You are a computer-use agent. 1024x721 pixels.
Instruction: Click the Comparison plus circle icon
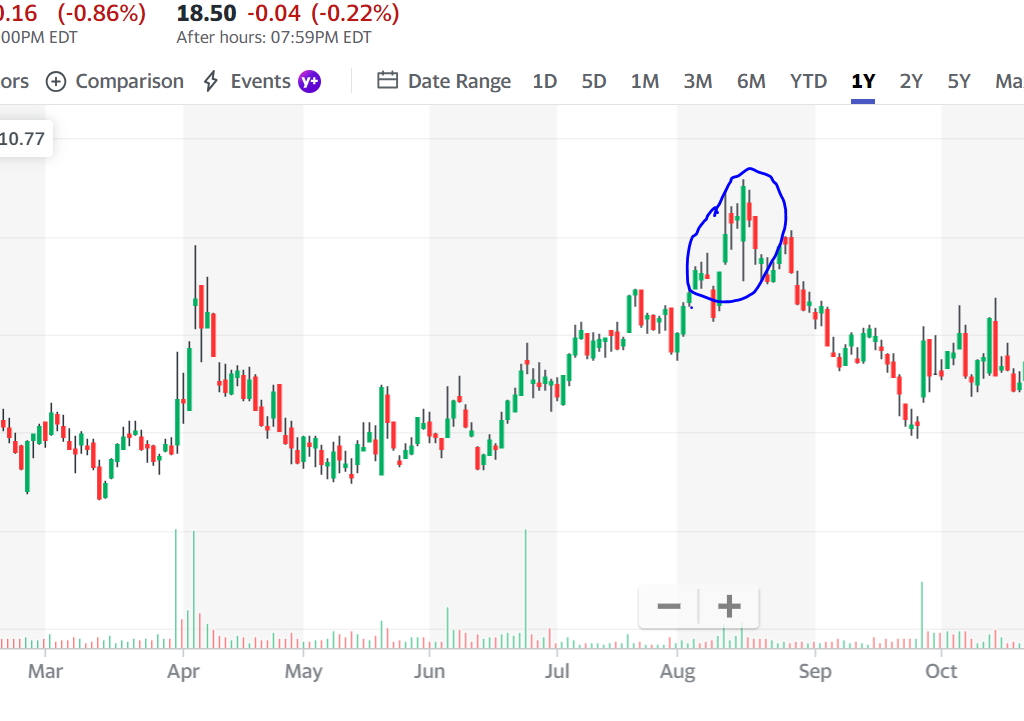pyautogui.click(x=56, y=82)
